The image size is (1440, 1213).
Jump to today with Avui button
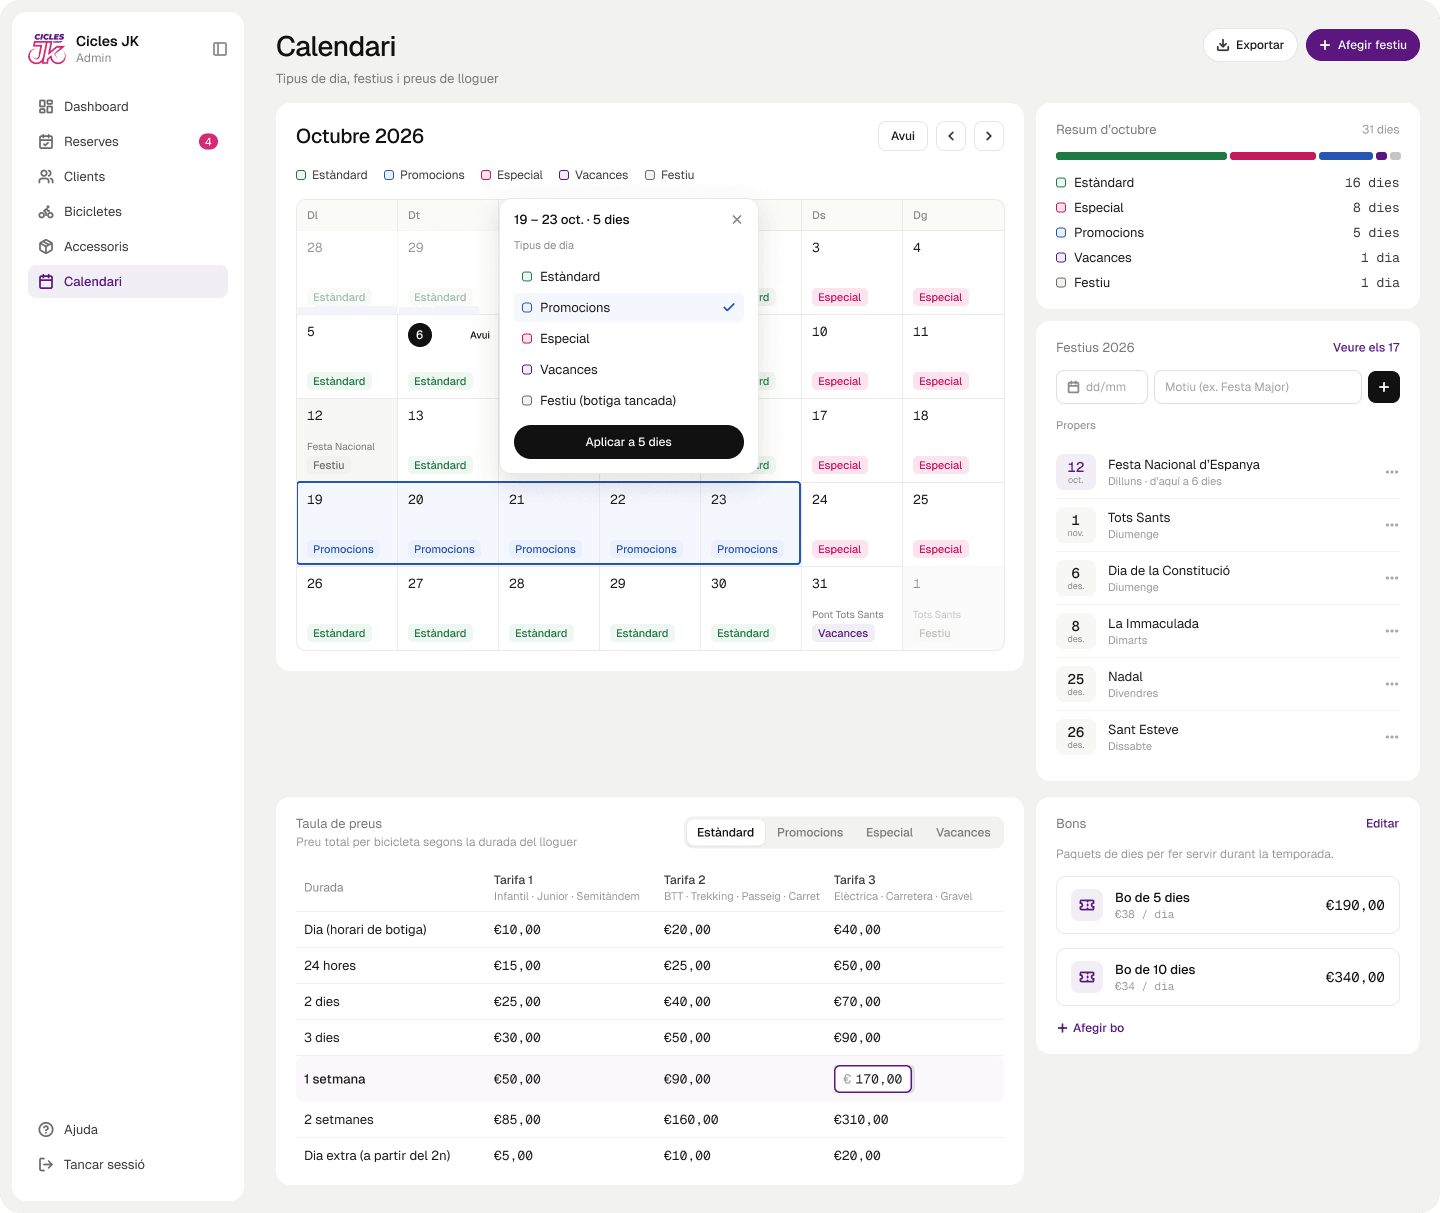click(903, 136)
